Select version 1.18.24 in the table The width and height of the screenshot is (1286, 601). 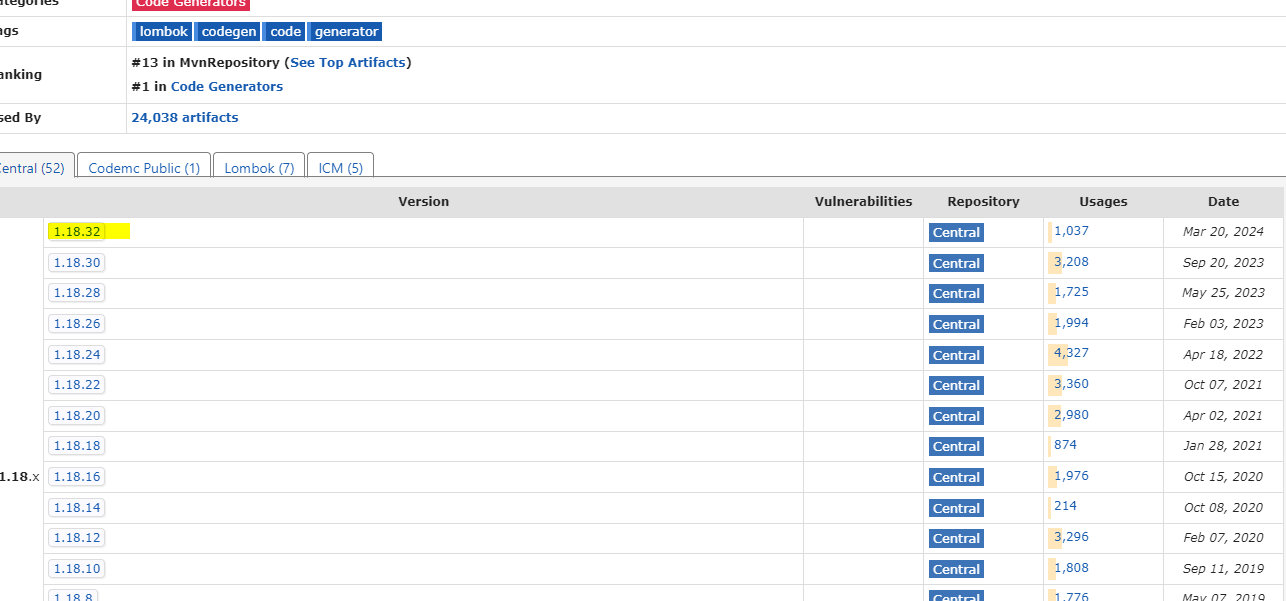77,355
